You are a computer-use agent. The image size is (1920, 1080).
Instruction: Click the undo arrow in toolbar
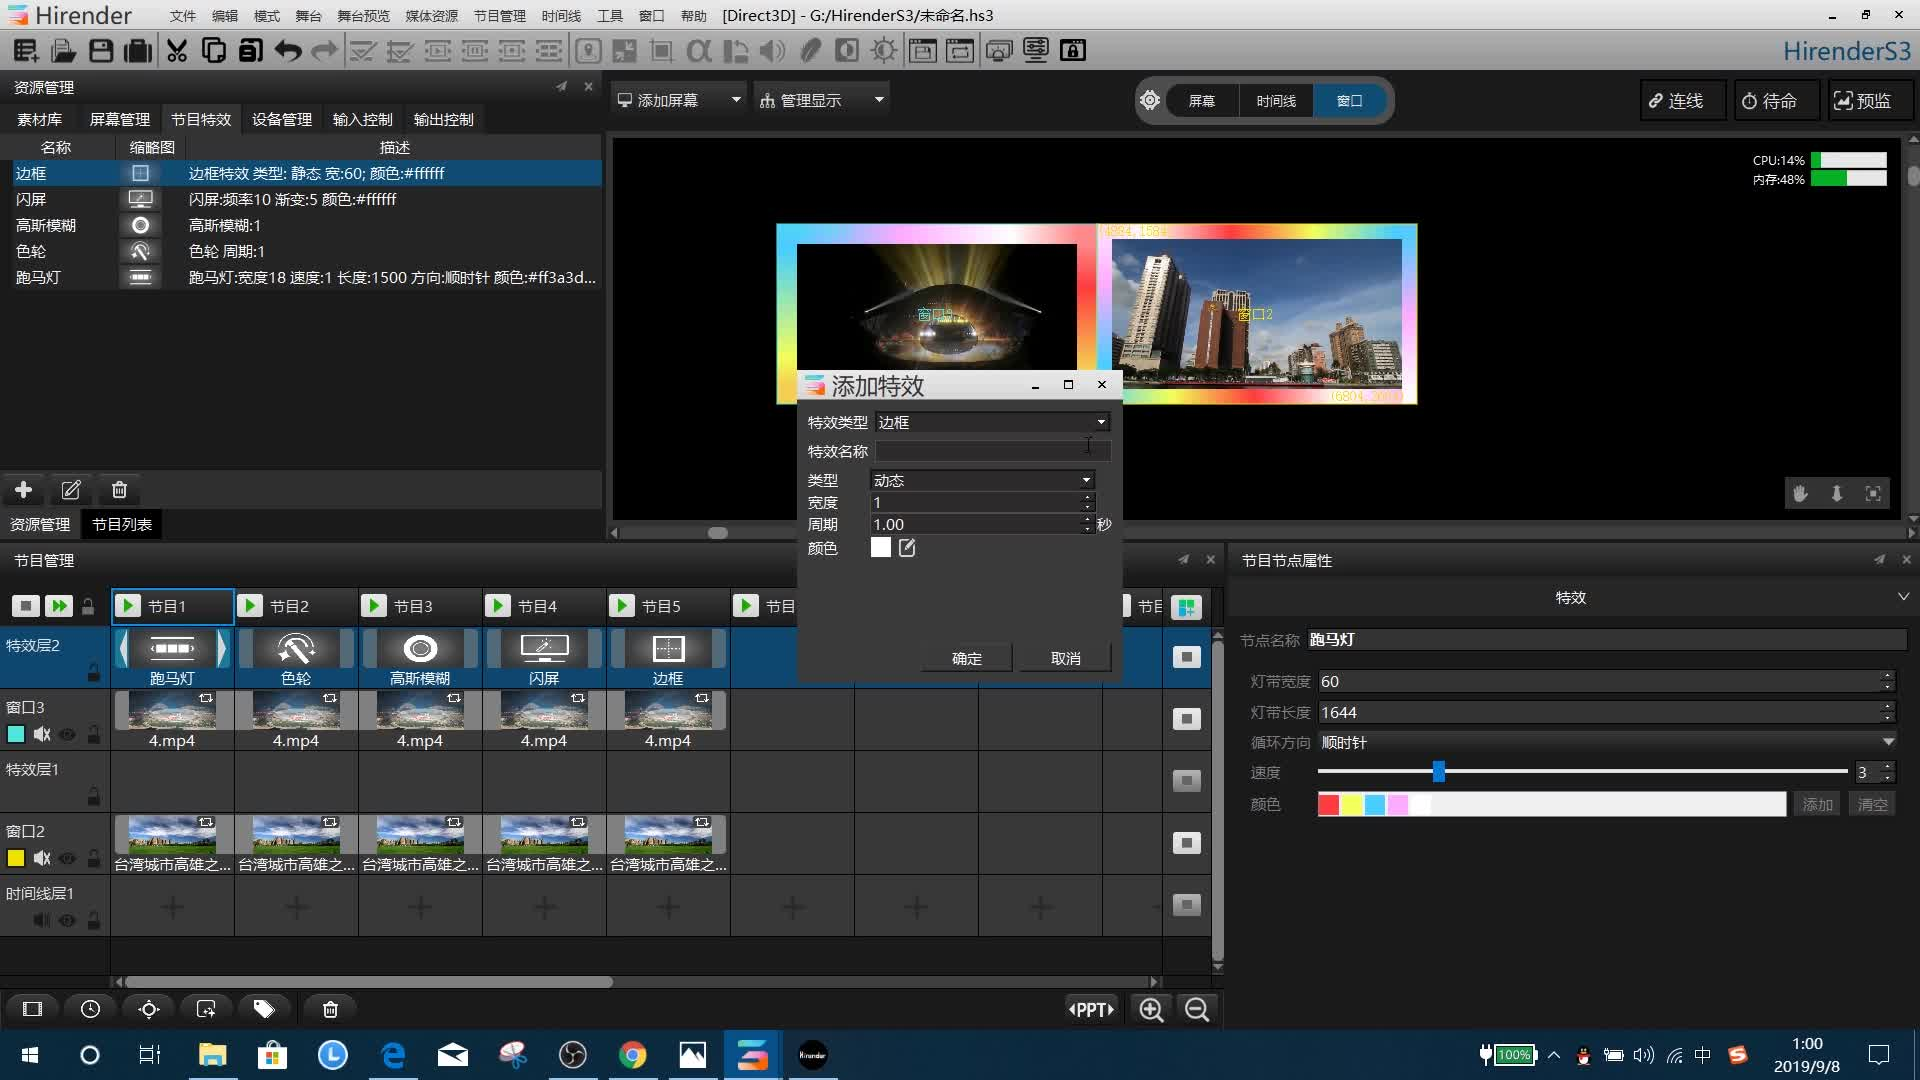tap(288, 50)
